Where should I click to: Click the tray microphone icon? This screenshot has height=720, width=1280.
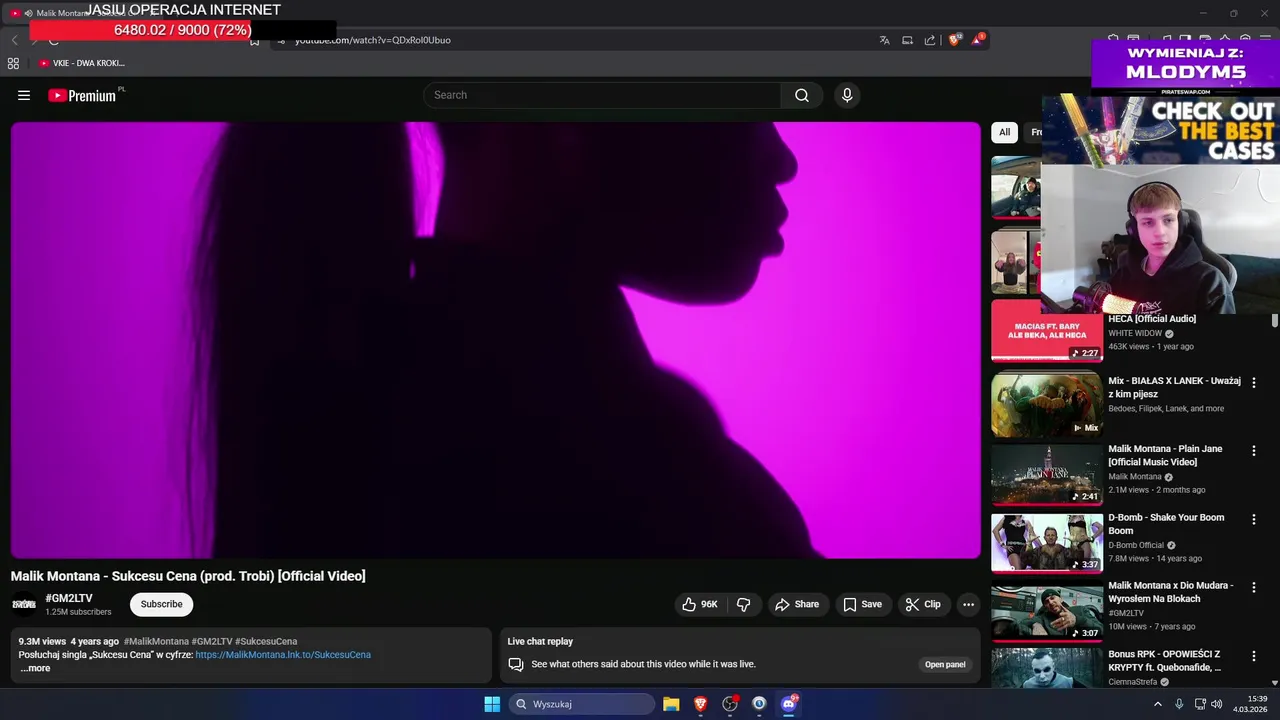tap(1179, 704)
